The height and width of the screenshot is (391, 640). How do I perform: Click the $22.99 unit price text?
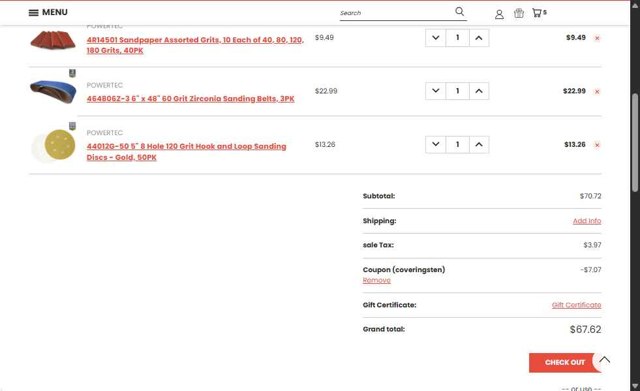coord(326,91)
